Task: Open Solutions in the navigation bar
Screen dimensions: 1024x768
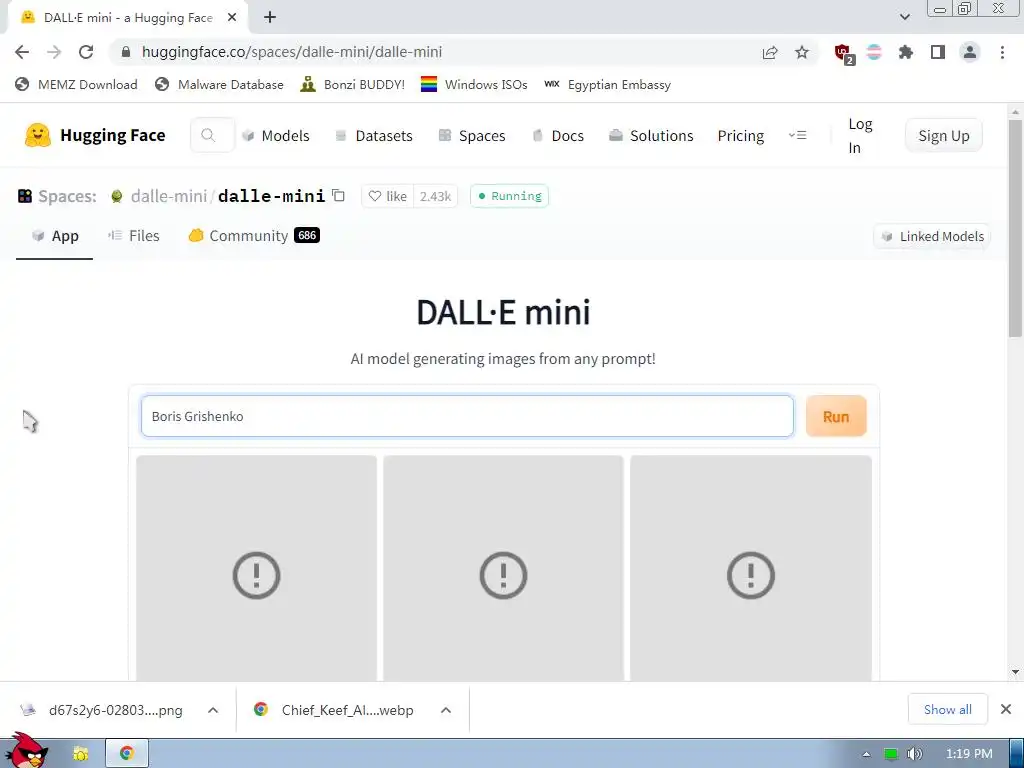Action: 651,136
